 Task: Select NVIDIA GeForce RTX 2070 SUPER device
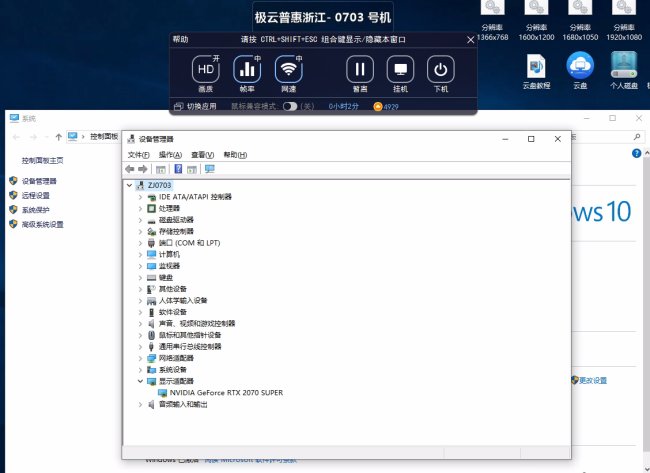(x=226, y=393)
